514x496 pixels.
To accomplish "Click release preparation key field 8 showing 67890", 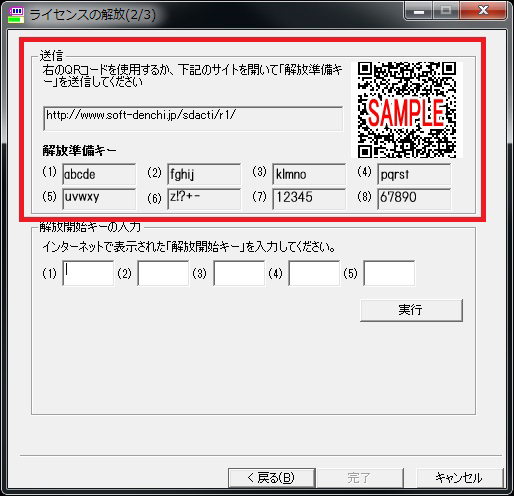I will tap(414, 199).
